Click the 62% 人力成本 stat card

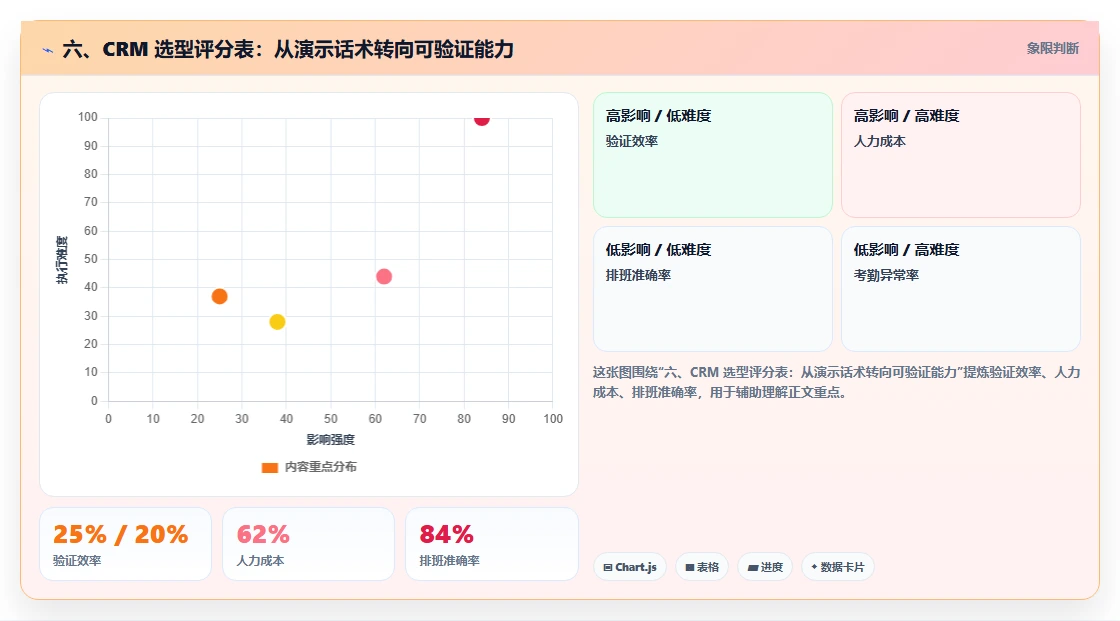[309, 544]
